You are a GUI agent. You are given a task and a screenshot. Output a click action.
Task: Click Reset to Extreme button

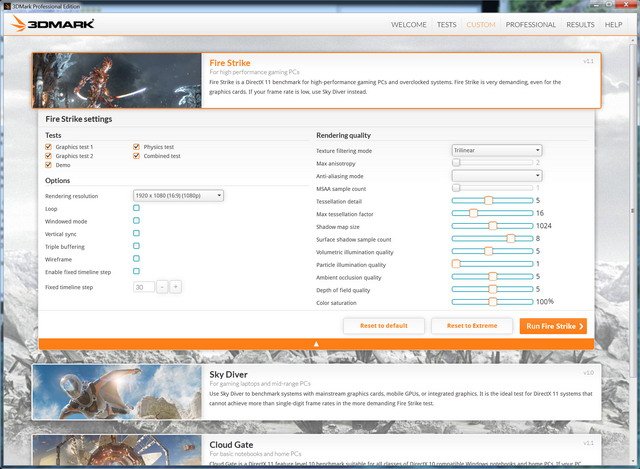click(472, 326)
